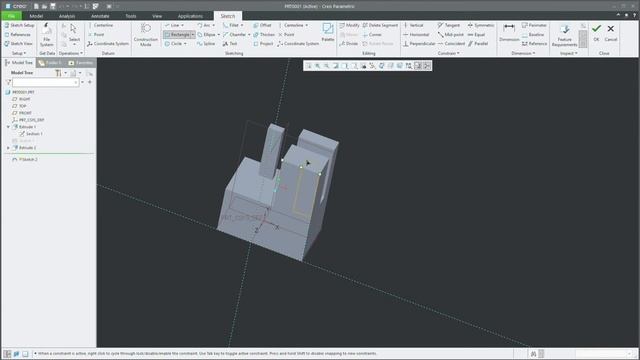Open the Rectangle type dropdown arrow
The width and height of the screenshot is (640, 360).
pos(193,35)
